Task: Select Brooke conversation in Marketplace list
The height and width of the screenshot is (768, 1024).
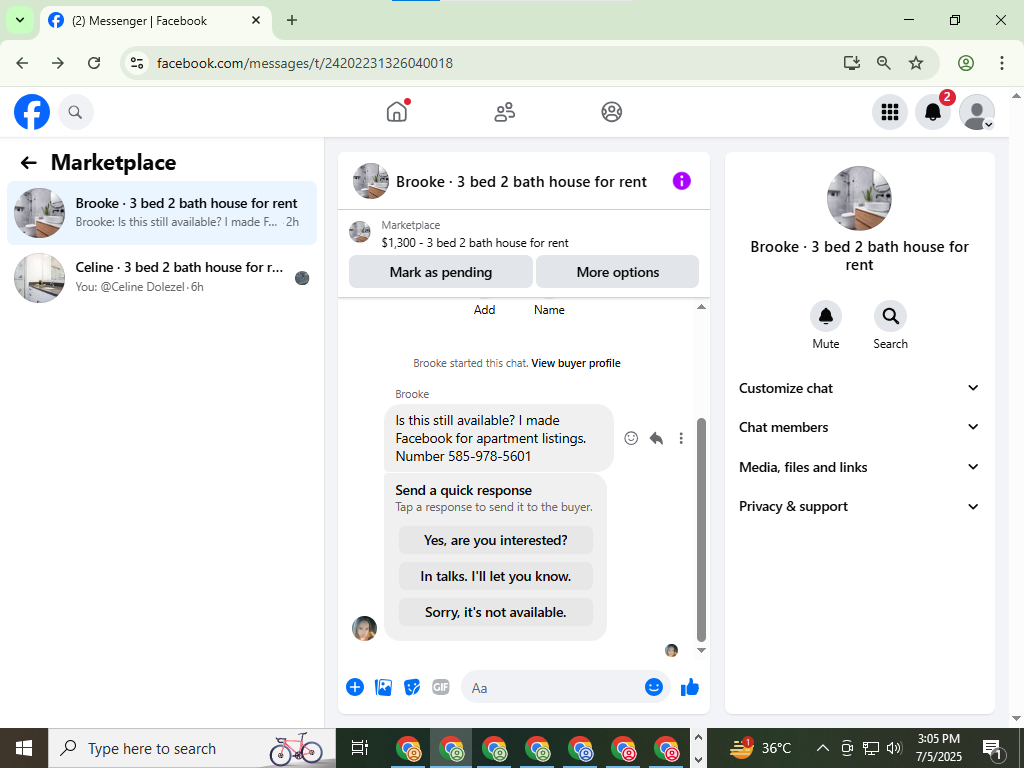Action: (162, 213)
